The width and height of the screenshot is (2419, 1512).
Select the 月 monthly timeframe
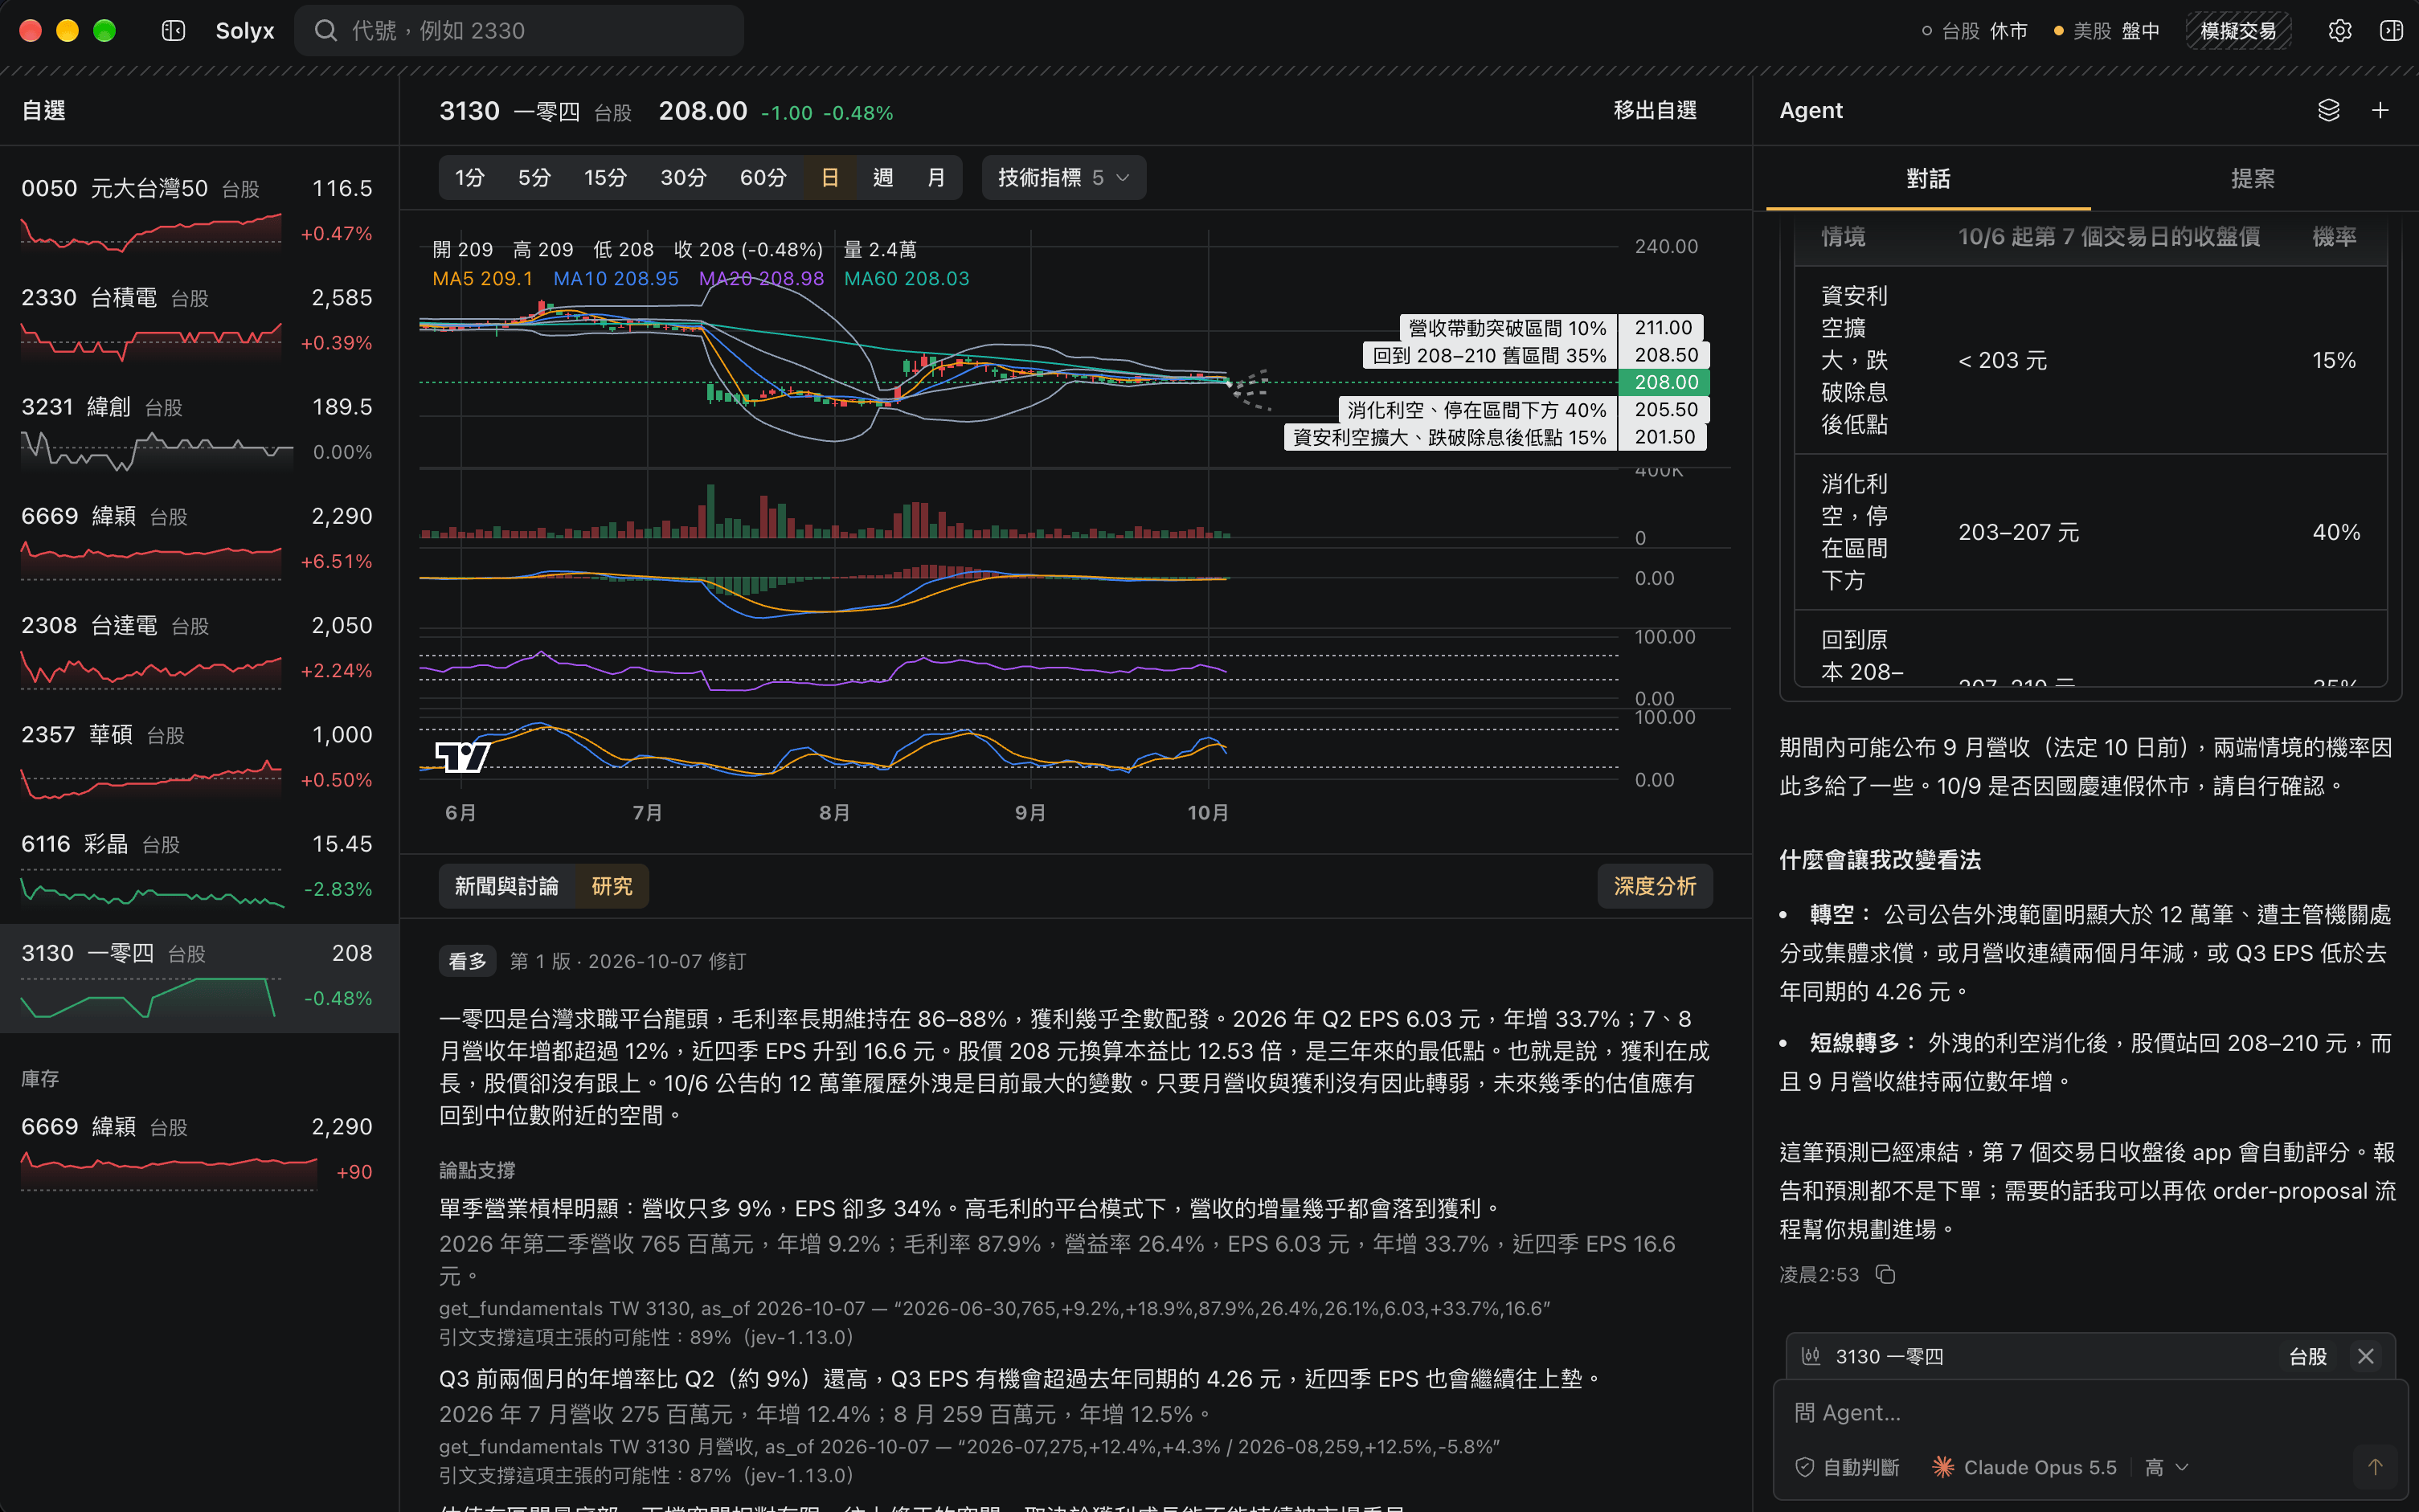point(936,178)
